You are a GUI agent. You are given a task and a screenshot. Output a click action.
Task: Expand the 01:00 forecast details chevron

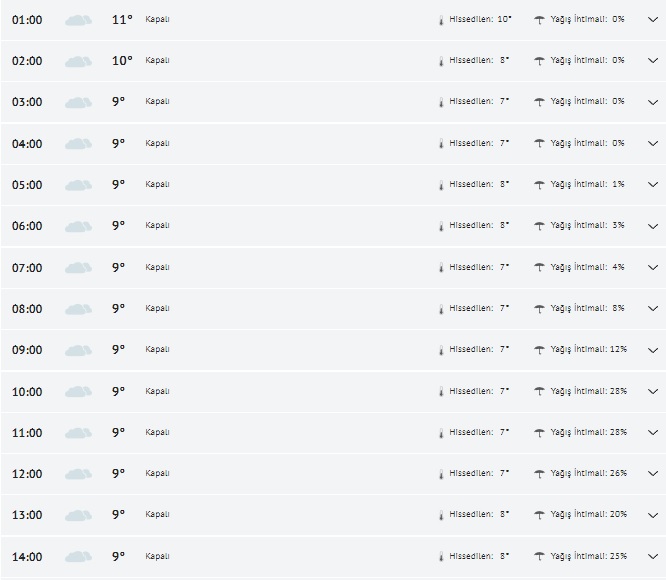click(x=653, y=19)
